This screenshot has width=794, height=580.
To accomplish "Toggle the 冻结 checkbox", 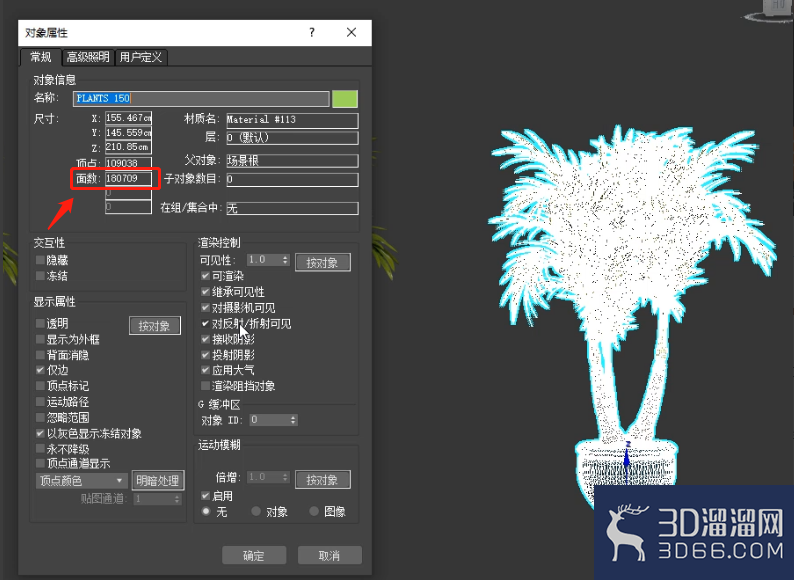I will [x=40, y=276].
